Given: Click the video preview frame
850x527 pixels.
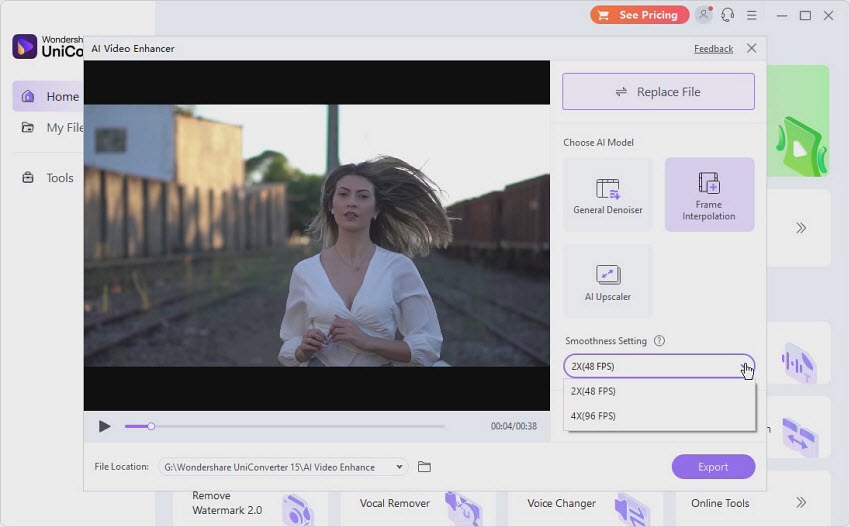Looking at the screenshot, I should point(317,235).
